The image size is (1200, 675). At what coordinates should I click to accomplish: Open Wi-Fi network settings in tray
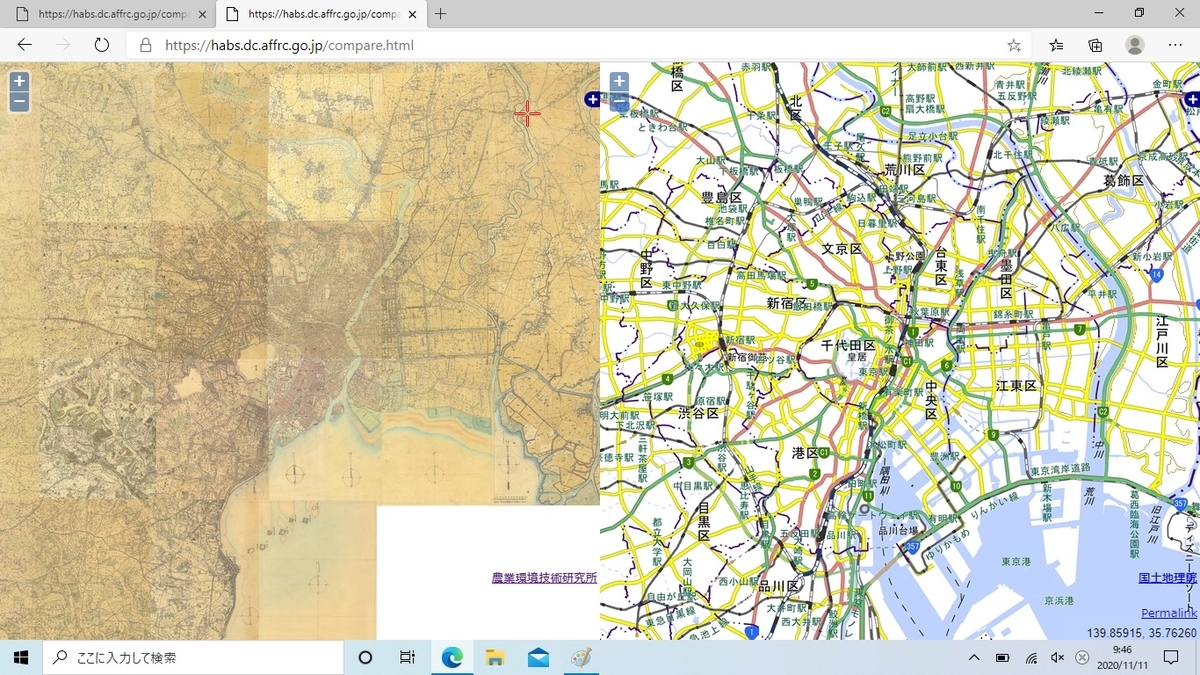tap(1031, 657)
